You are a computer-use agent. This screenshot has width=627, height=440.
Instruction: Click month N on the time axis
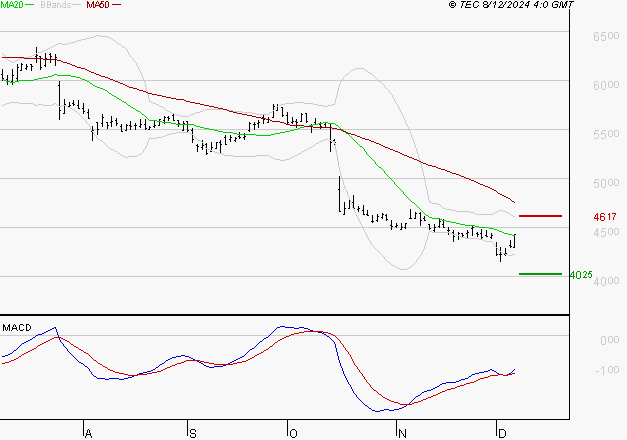coord(402,433)
